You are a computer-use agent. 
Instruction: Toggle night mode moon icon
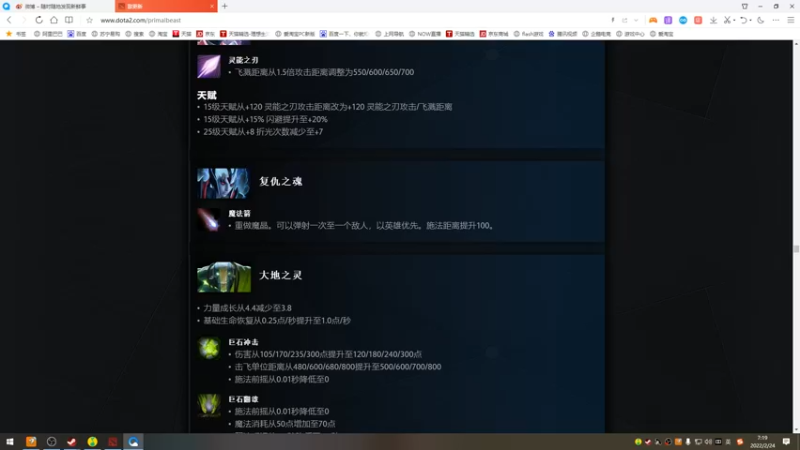(x=761, y=20)
